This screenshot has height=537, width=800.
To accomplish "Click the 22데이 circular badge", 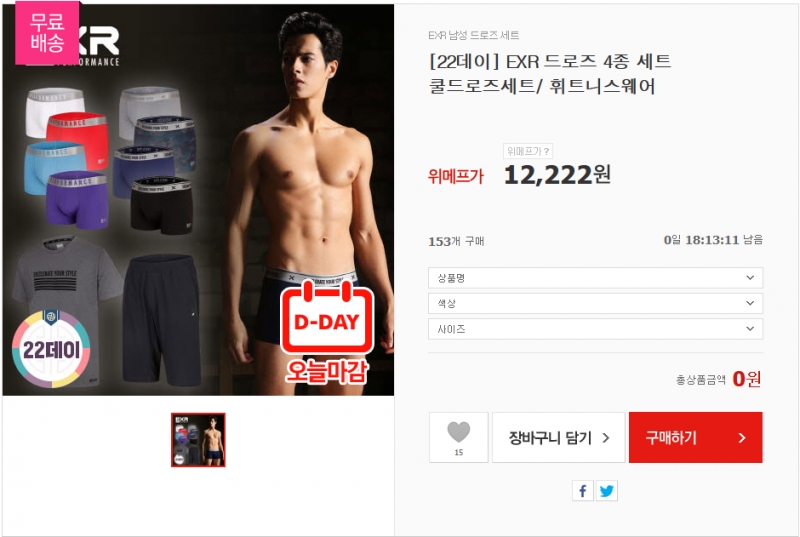I will pyautogui.click(x=51, y=349).
